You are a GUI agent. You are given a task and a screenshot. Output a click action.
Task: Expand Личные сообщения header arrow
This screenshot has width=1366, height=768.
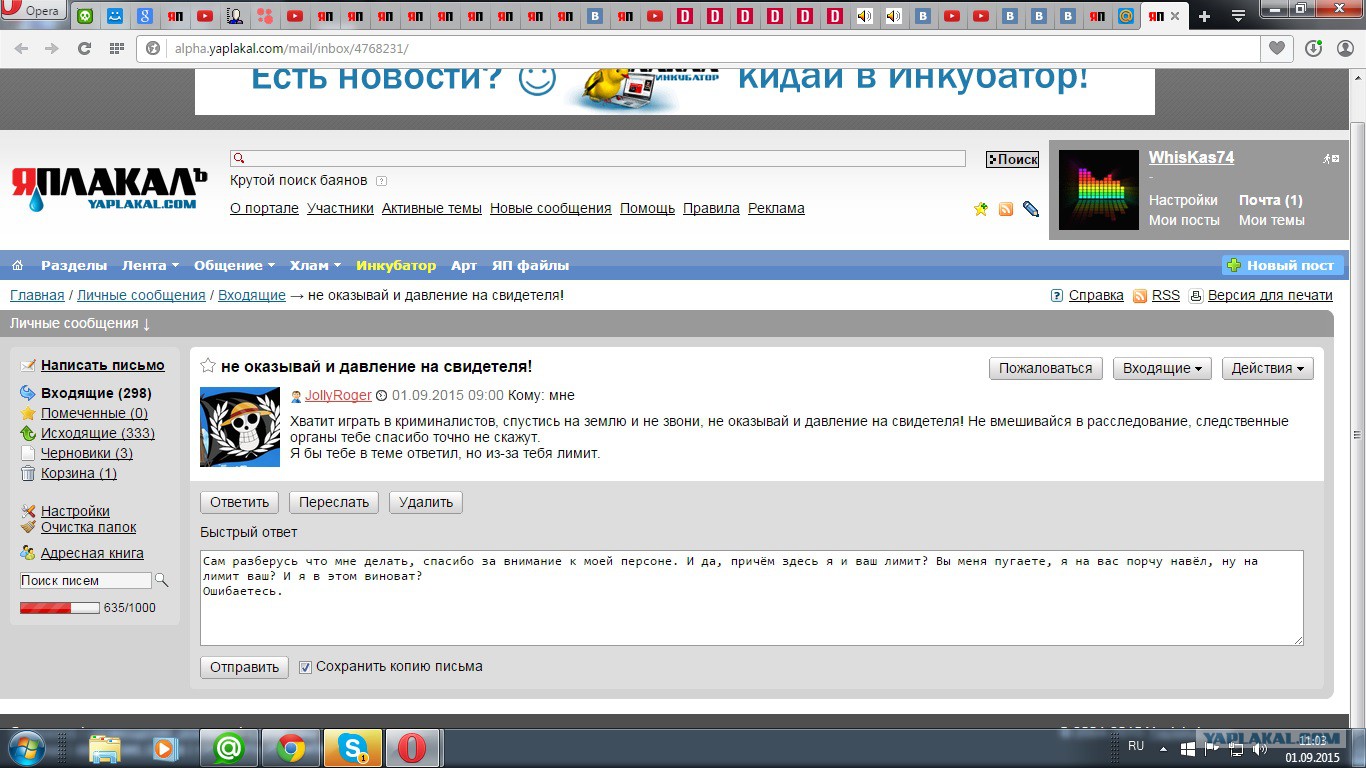click(146, 324)
